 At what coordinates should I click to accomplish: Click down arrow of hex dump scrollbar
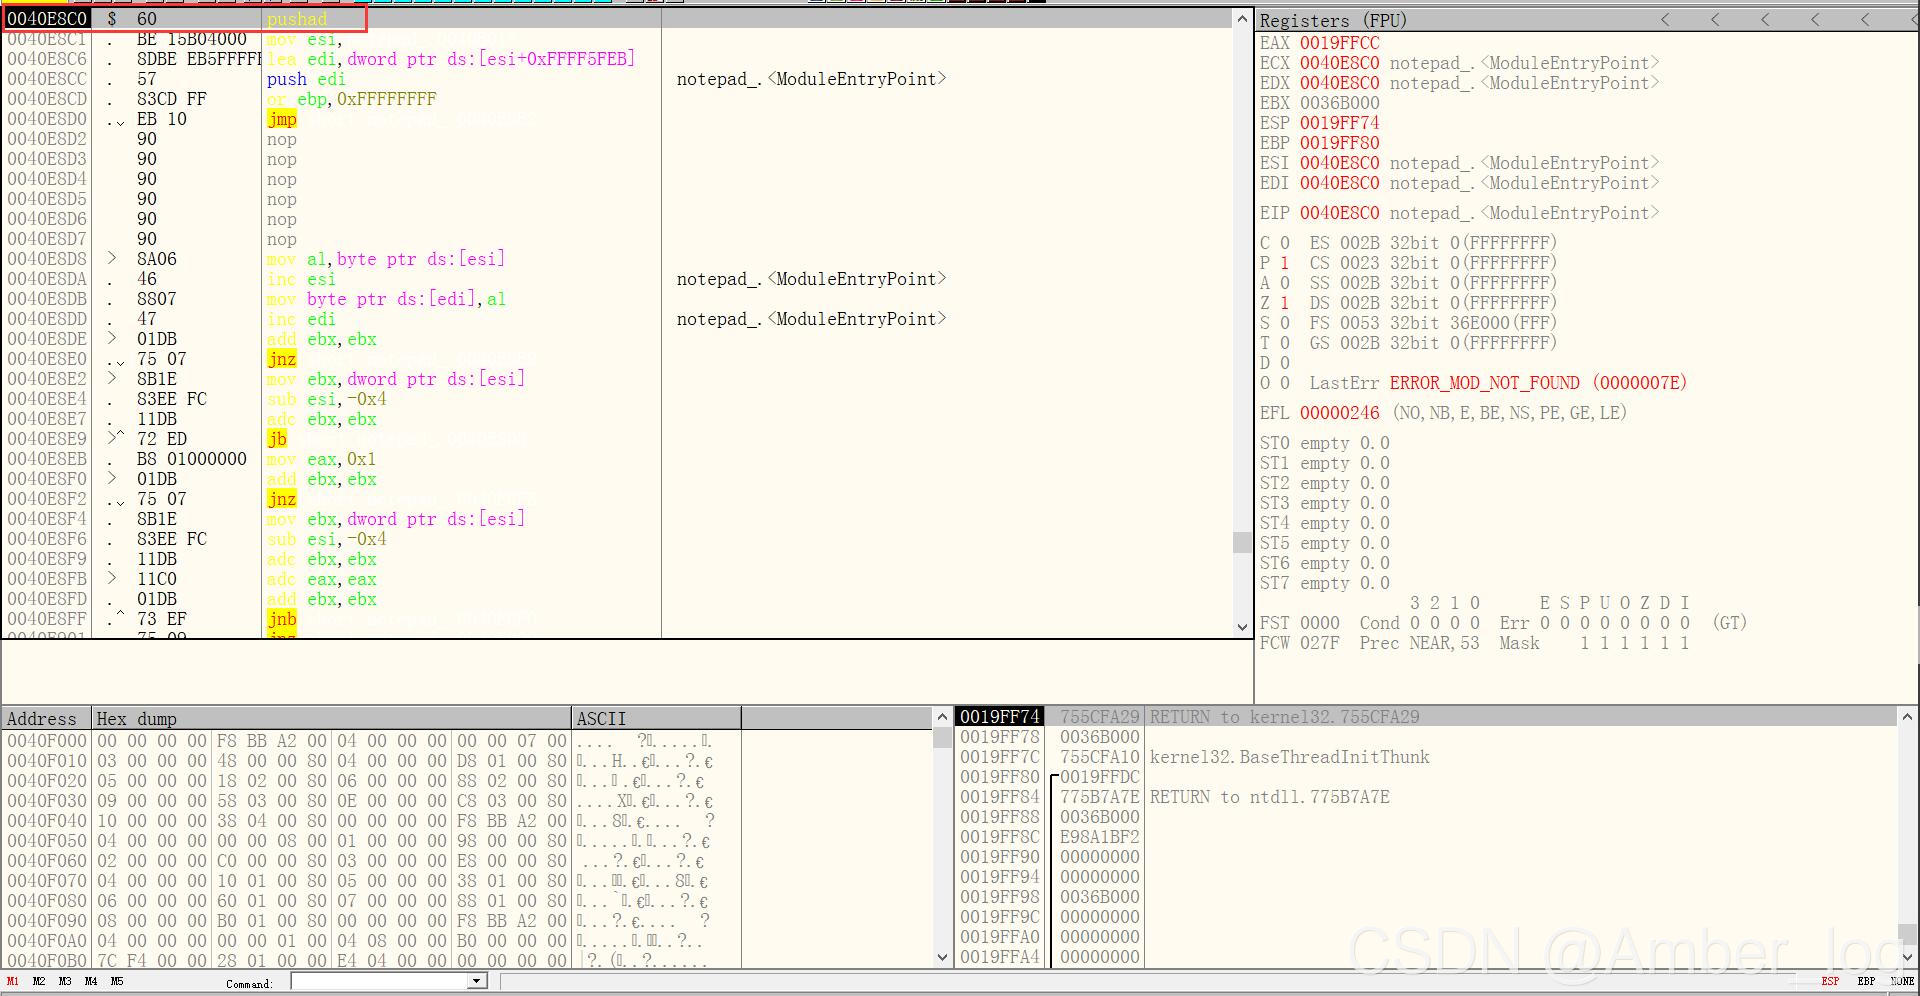click(942, 958)
